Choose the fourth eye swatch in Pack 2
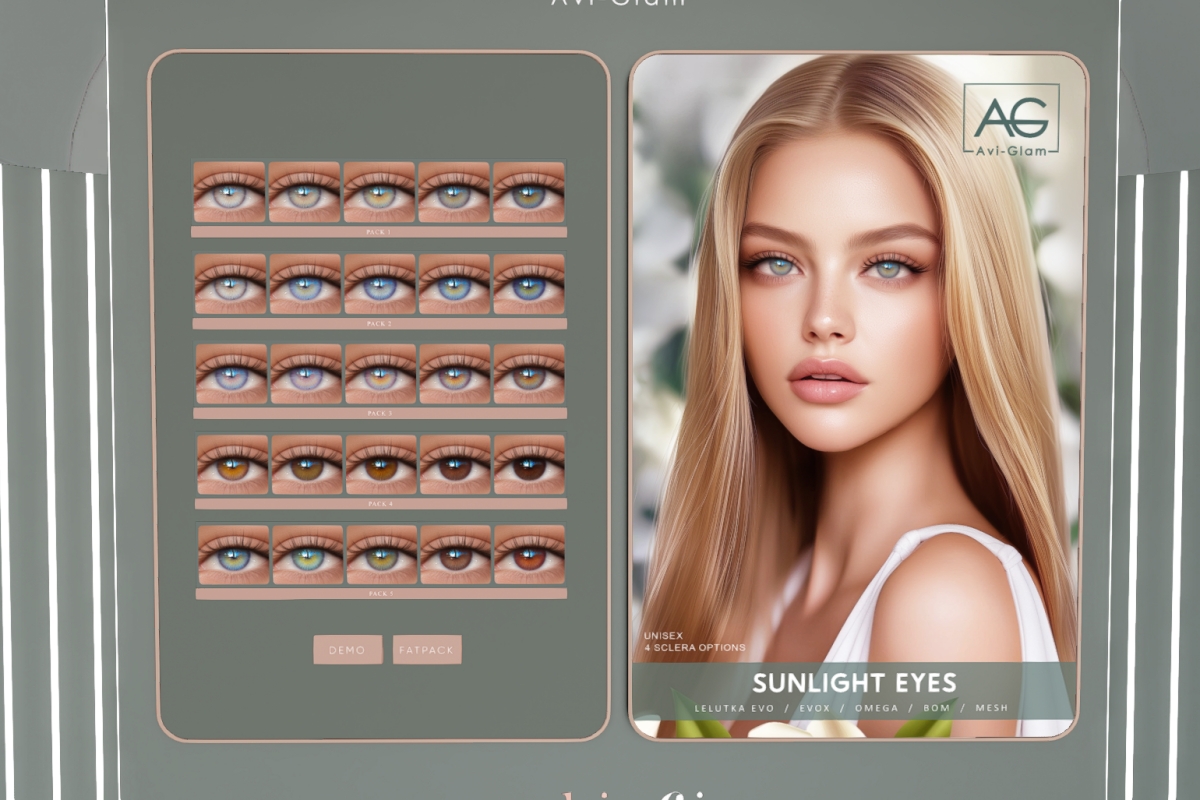 pyautogui.click(x=454, y=284)
